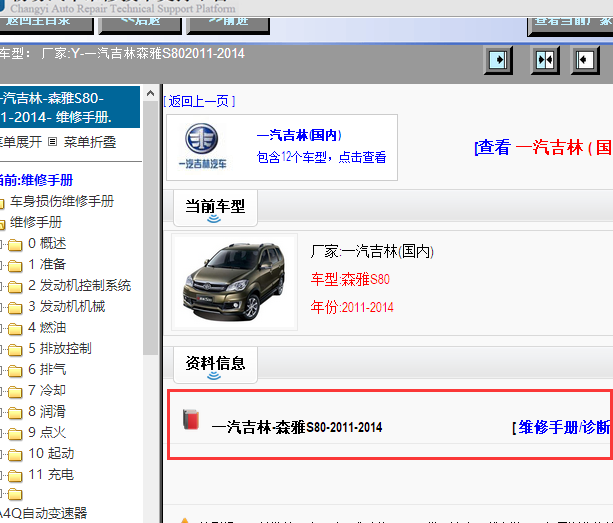The image size is (613, 523).
Task: Click the sidebar vertical scrollbar thumb
Action: [151, 228]
